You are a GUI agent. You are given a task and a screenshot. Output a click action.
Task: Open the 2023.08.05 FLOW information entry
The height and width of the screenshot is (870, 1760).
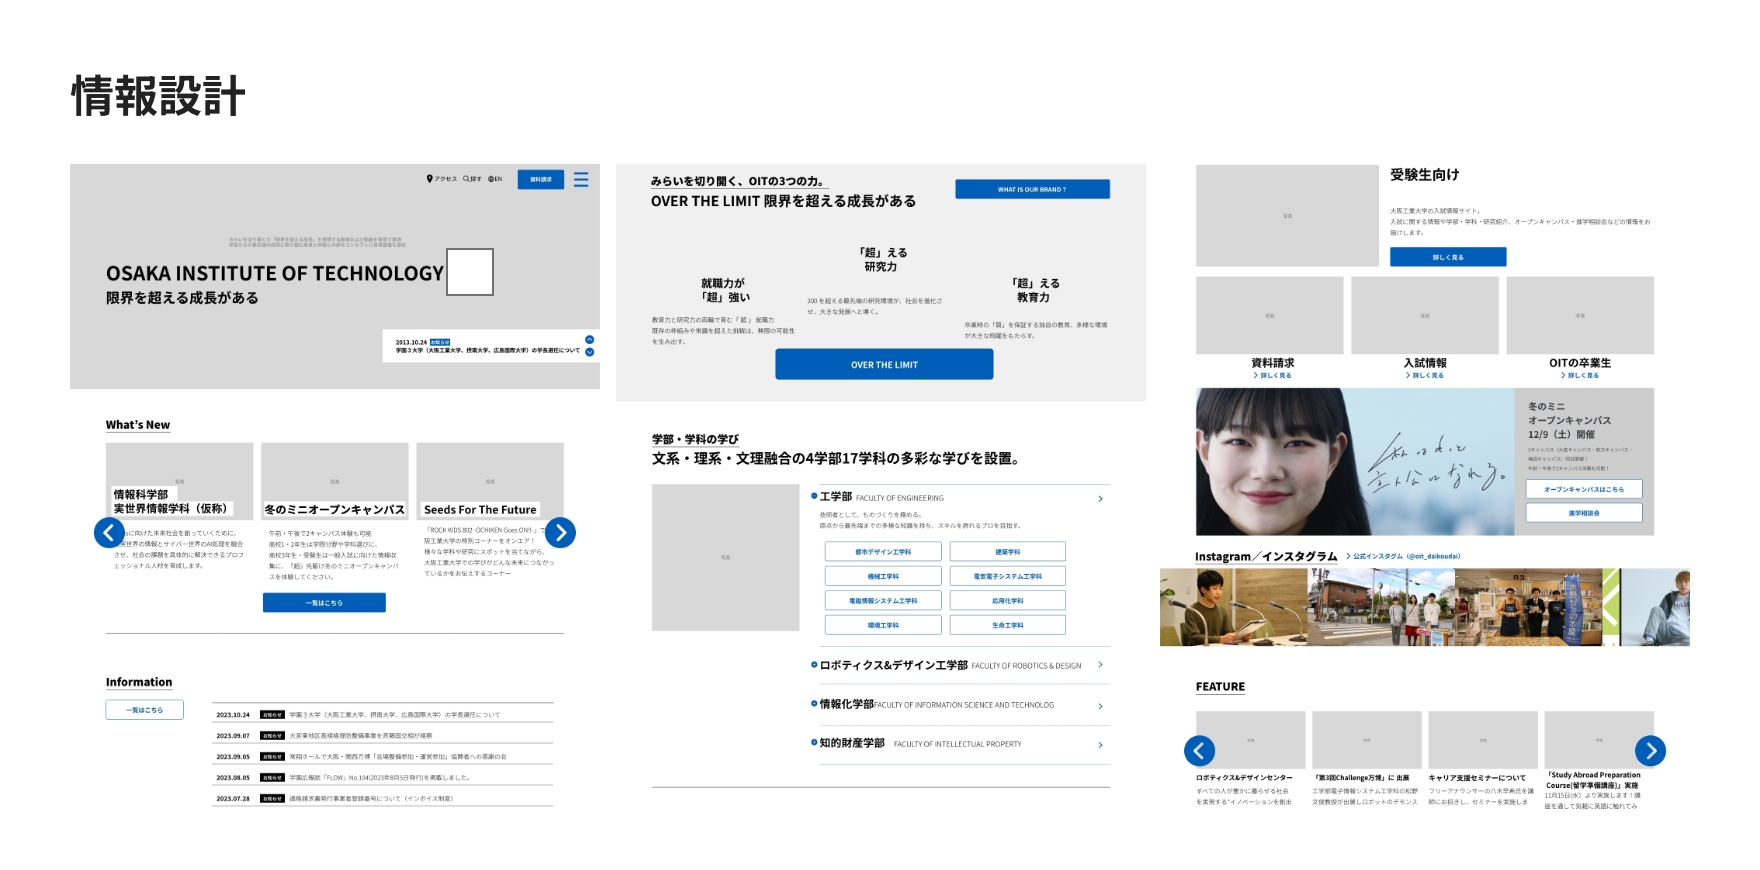[383, 778]
